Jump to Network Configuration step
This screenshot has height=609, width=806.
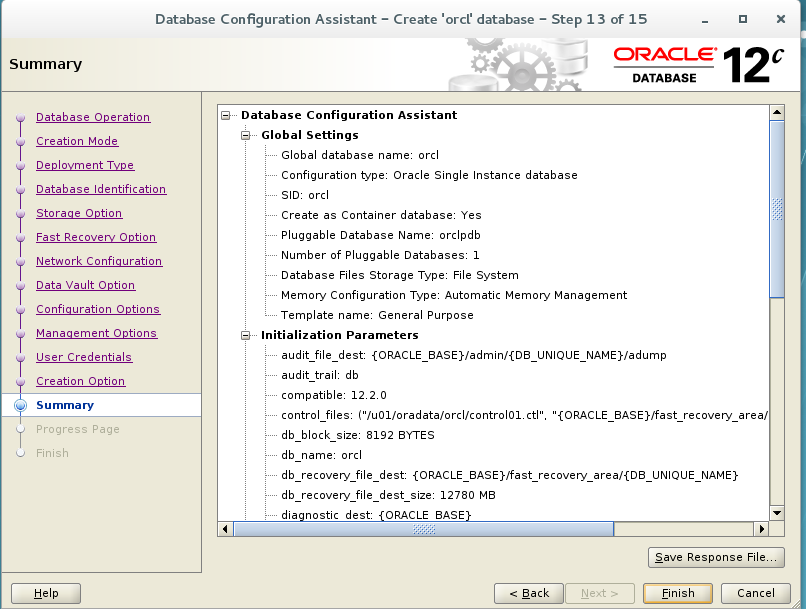[99, 261]
